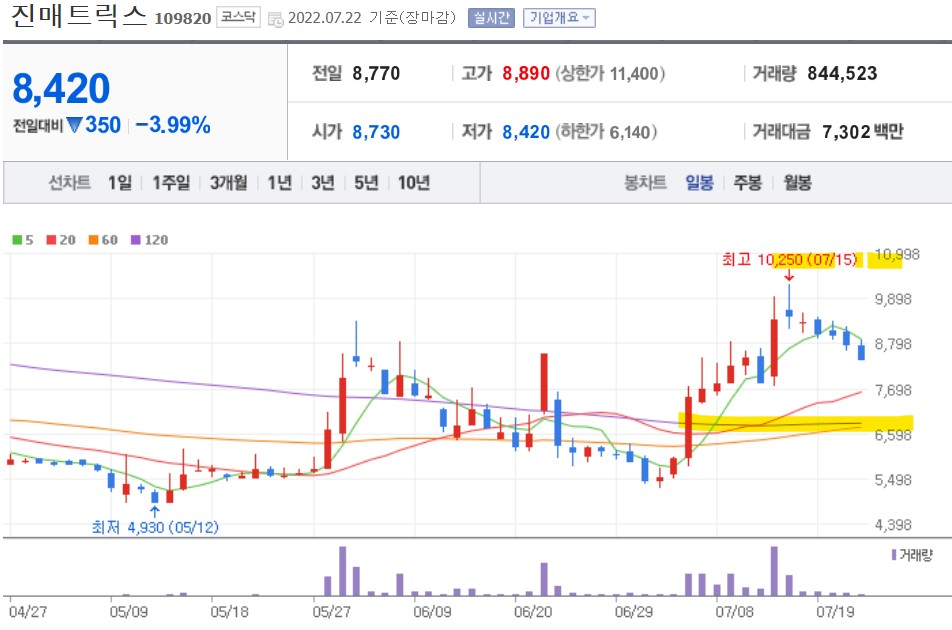Select the 1주일 line chart tab
Screen dimensions: 952x630
171,182
